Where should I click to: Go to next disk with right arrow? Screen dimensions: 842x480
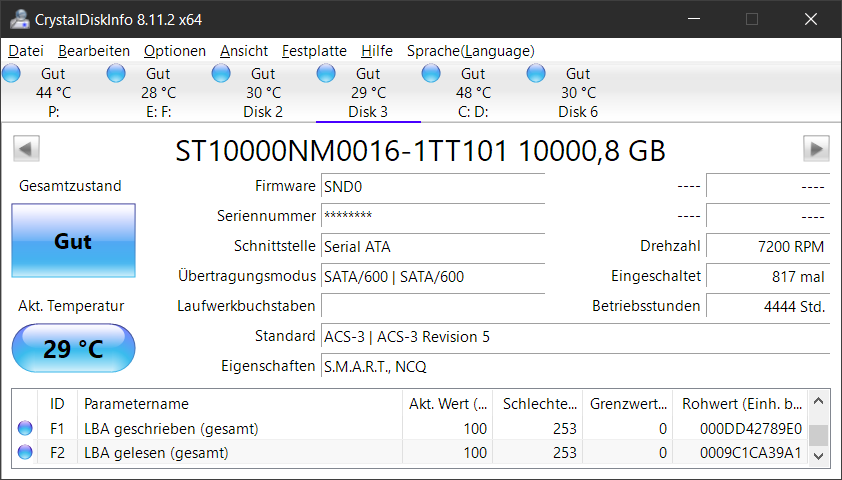click(816, 149)
